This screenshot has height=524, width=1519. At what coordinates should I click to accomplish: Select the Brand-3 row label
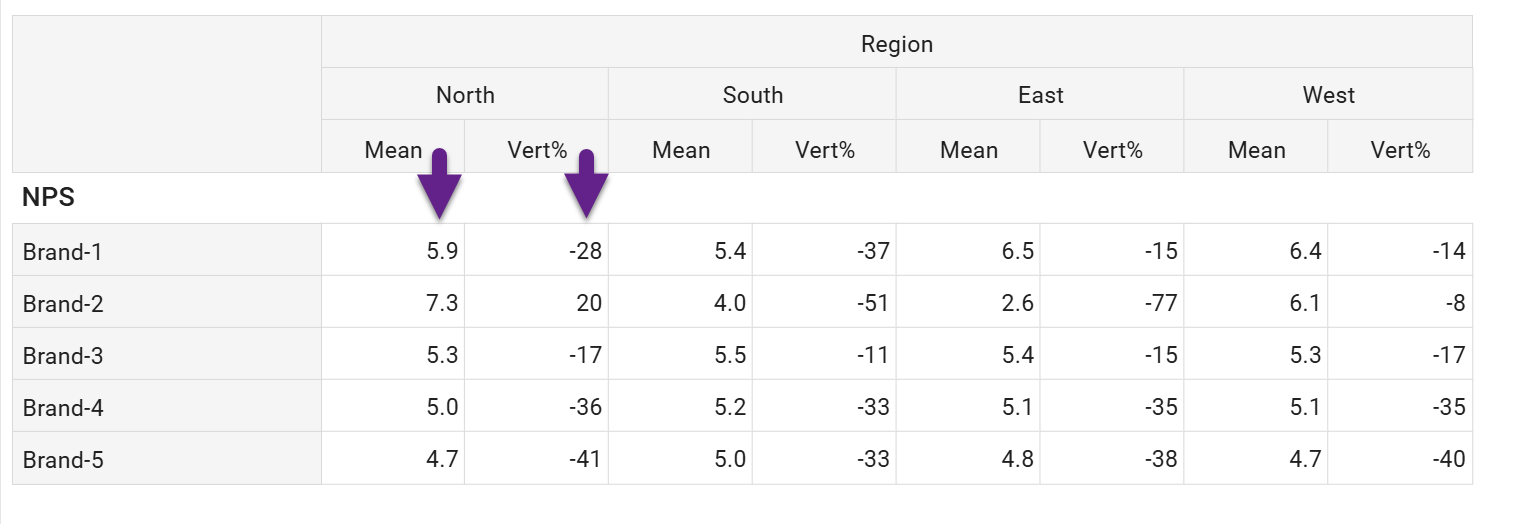[x=63, y=355]
